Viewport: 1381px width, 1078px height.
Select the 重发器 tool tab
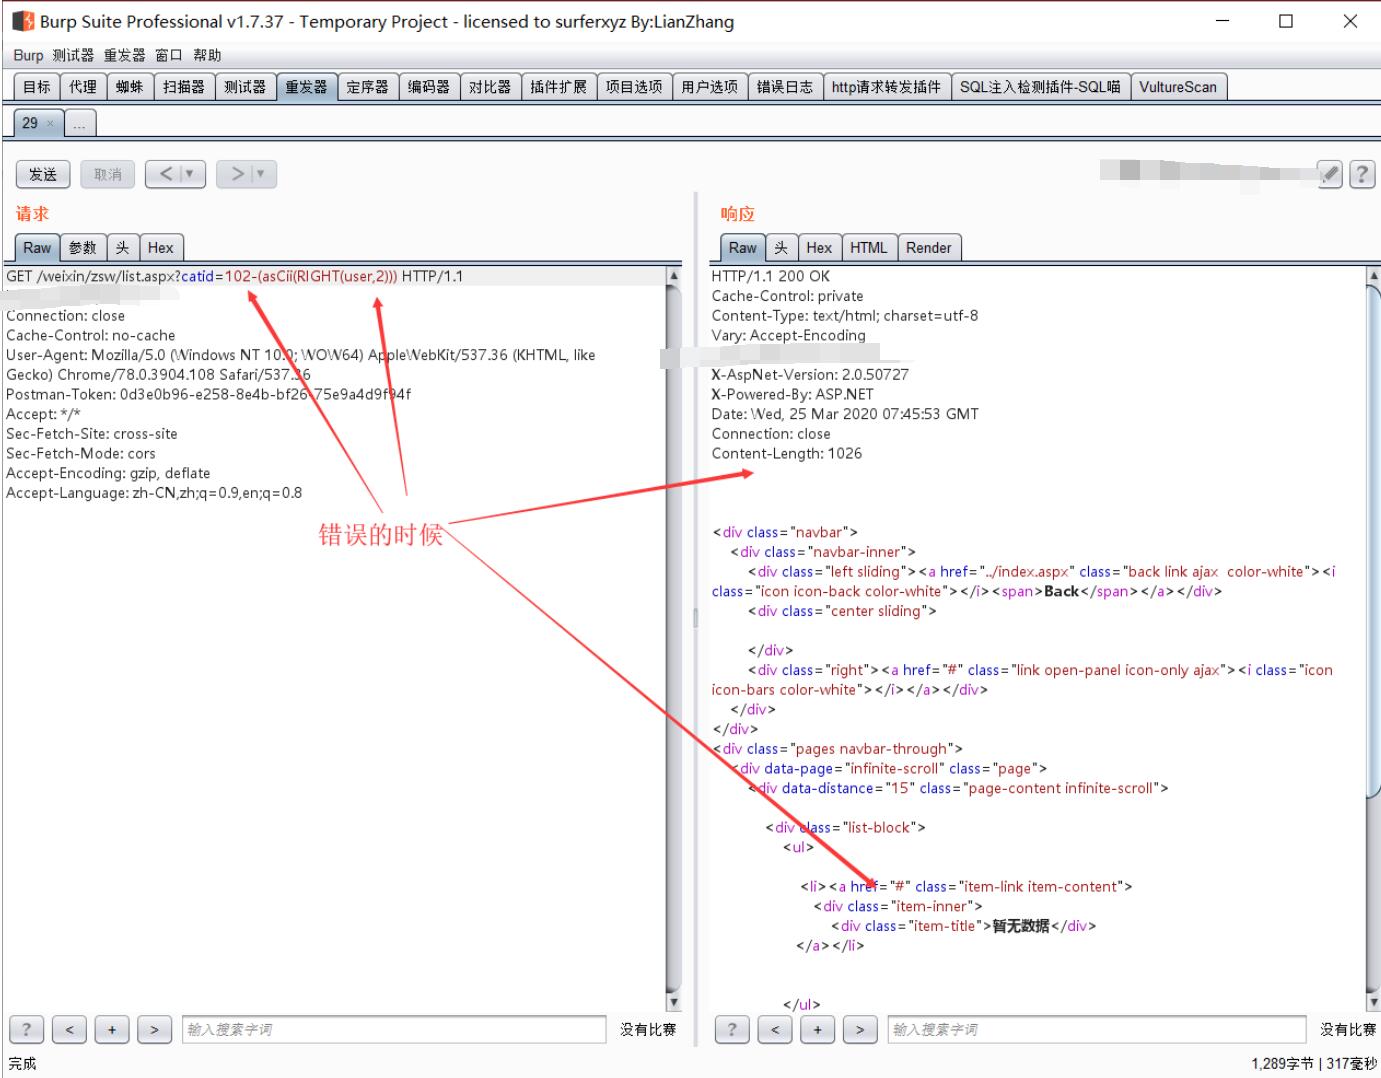click(306, 87)
